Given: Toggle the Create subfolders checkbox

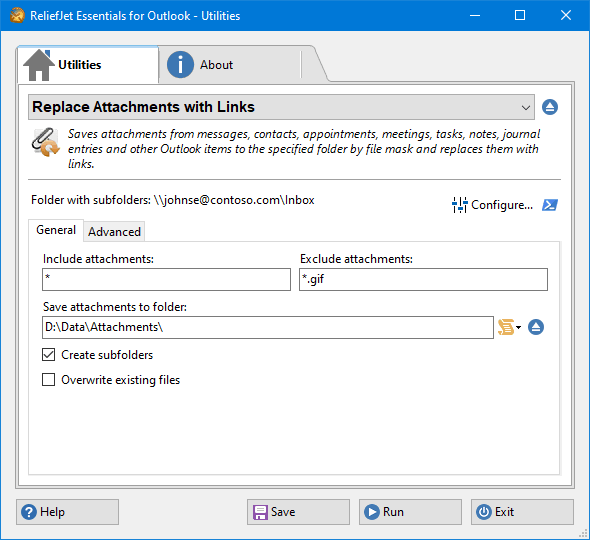Looking at the screenshot, I should point(49,354).
